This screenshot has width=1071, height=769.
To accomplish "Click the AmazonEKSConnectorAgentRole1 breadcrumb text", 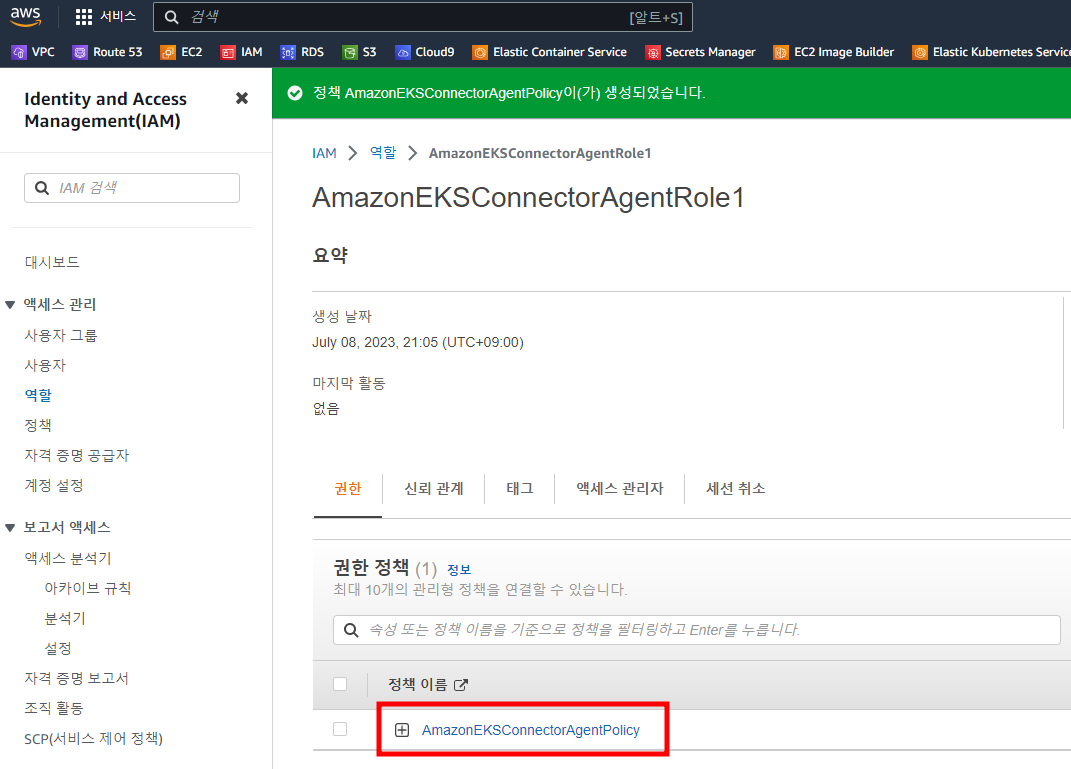I will [x=540, y=153].
